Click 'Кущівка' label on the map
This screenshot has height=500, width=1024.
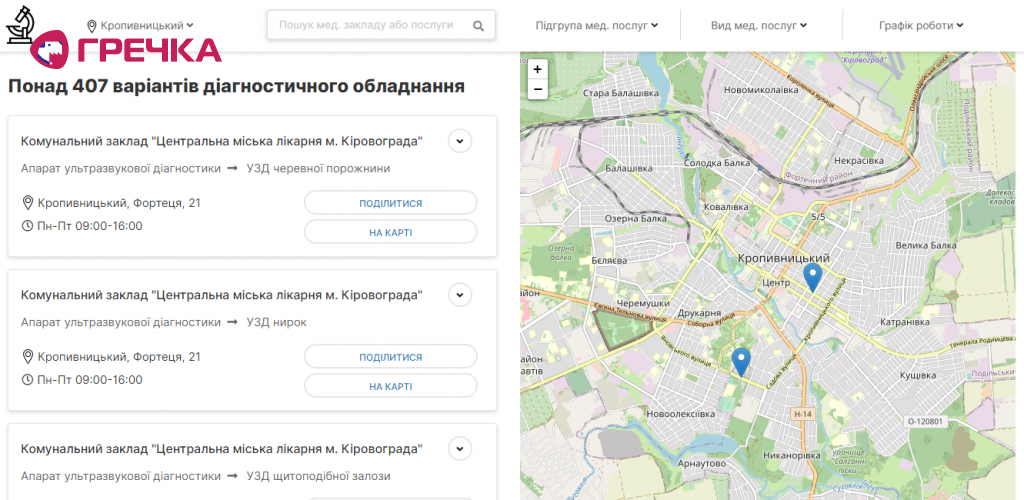click(x=918, y=375)
